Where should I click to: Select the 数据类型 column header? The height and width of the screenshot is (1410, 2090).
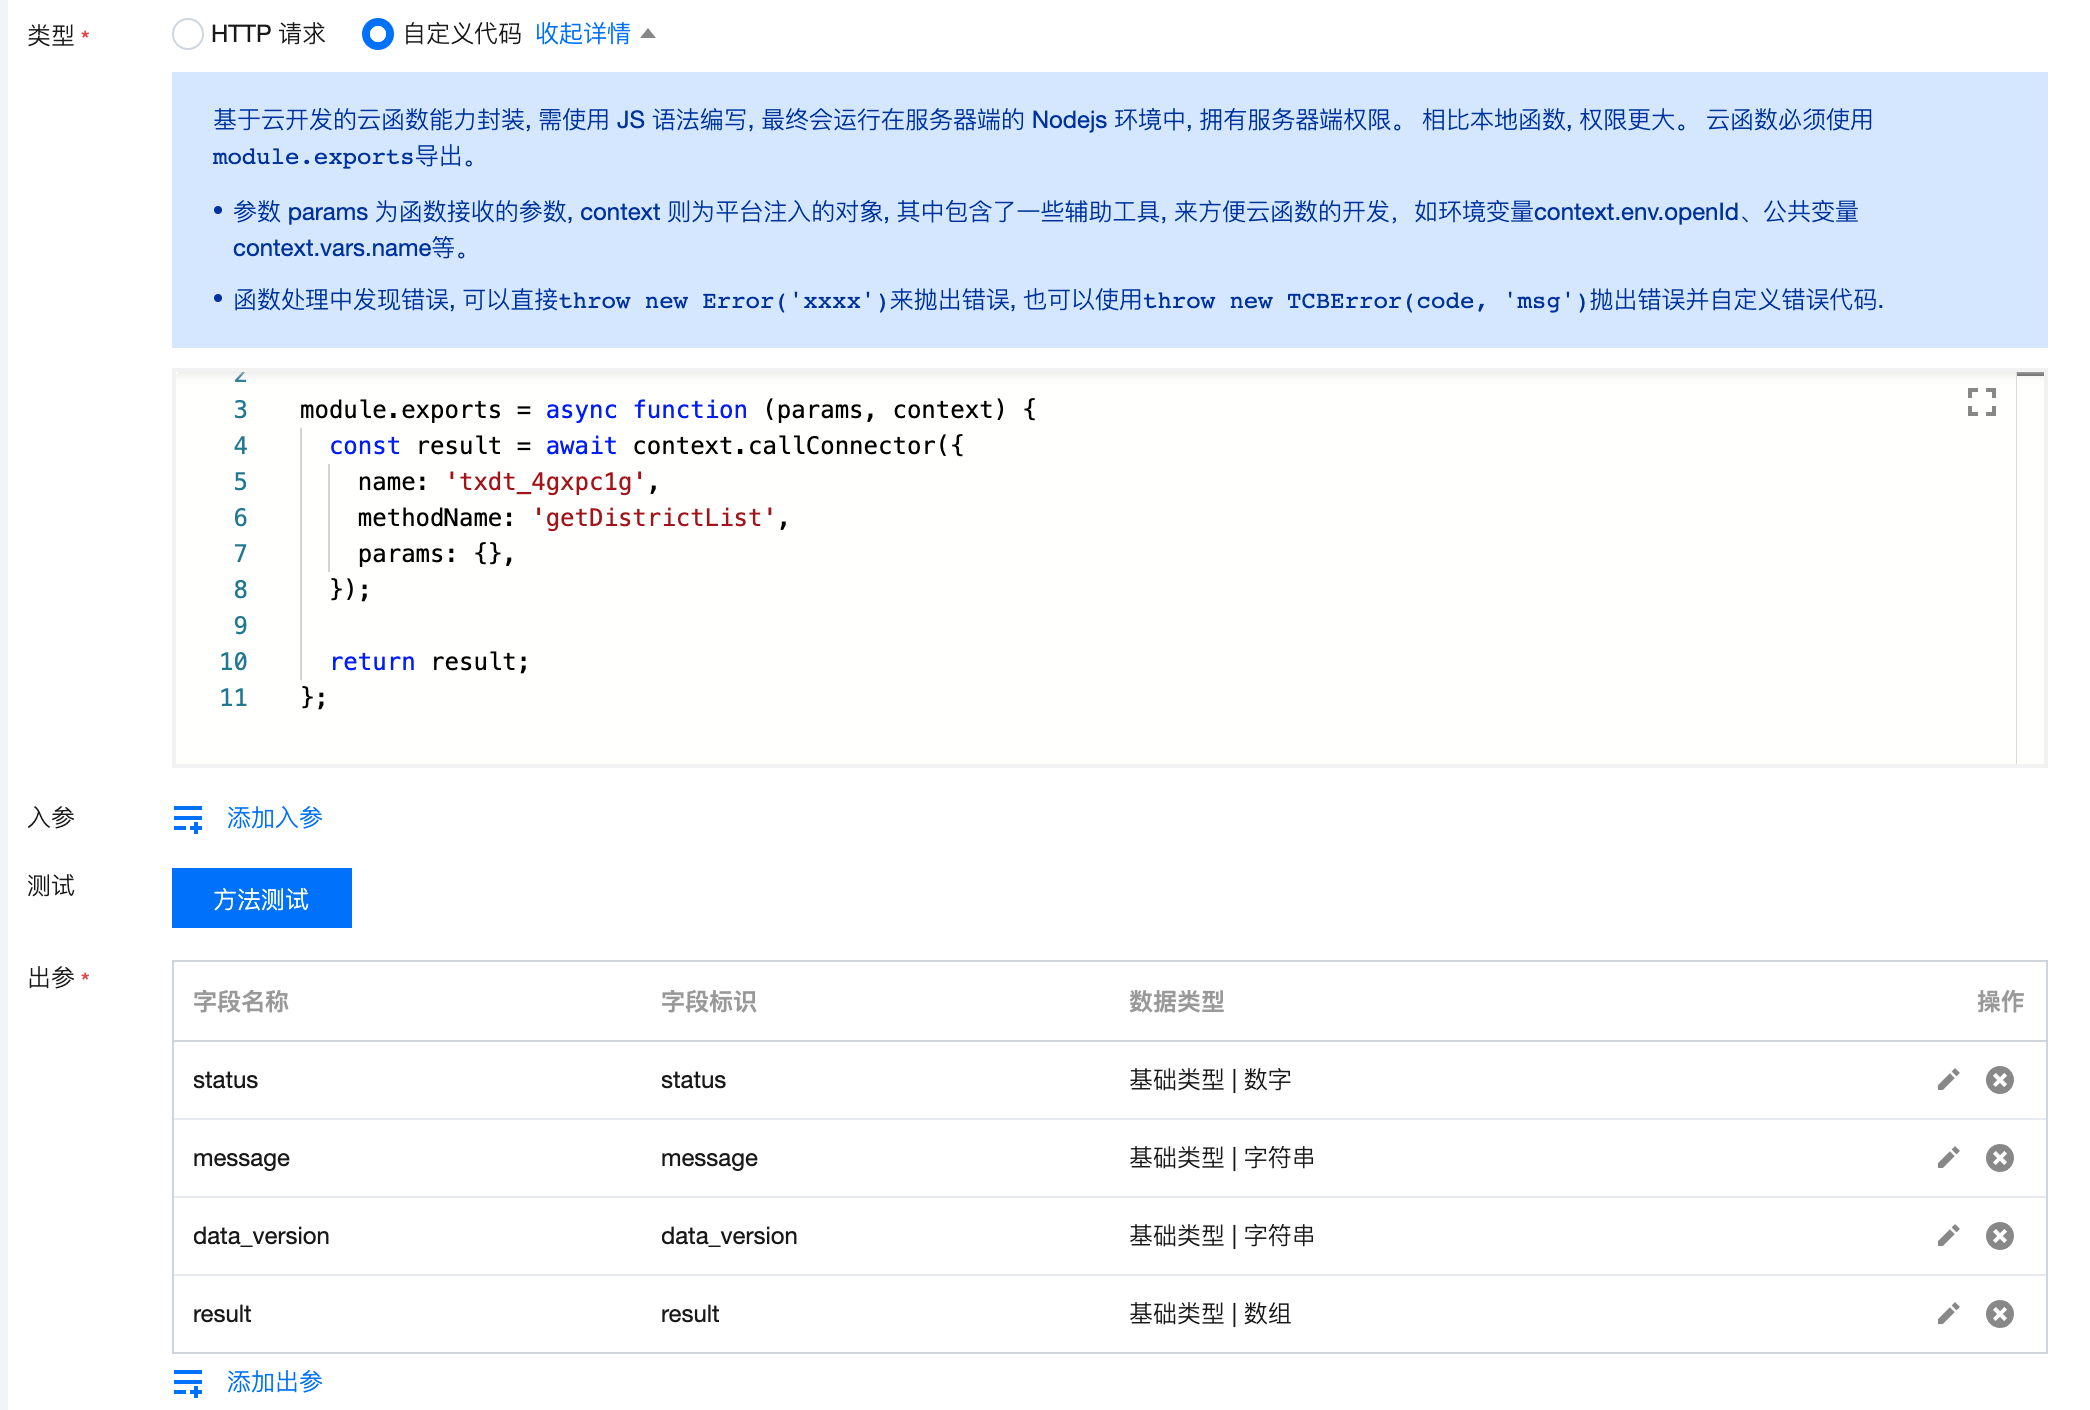point(1177,1002)
